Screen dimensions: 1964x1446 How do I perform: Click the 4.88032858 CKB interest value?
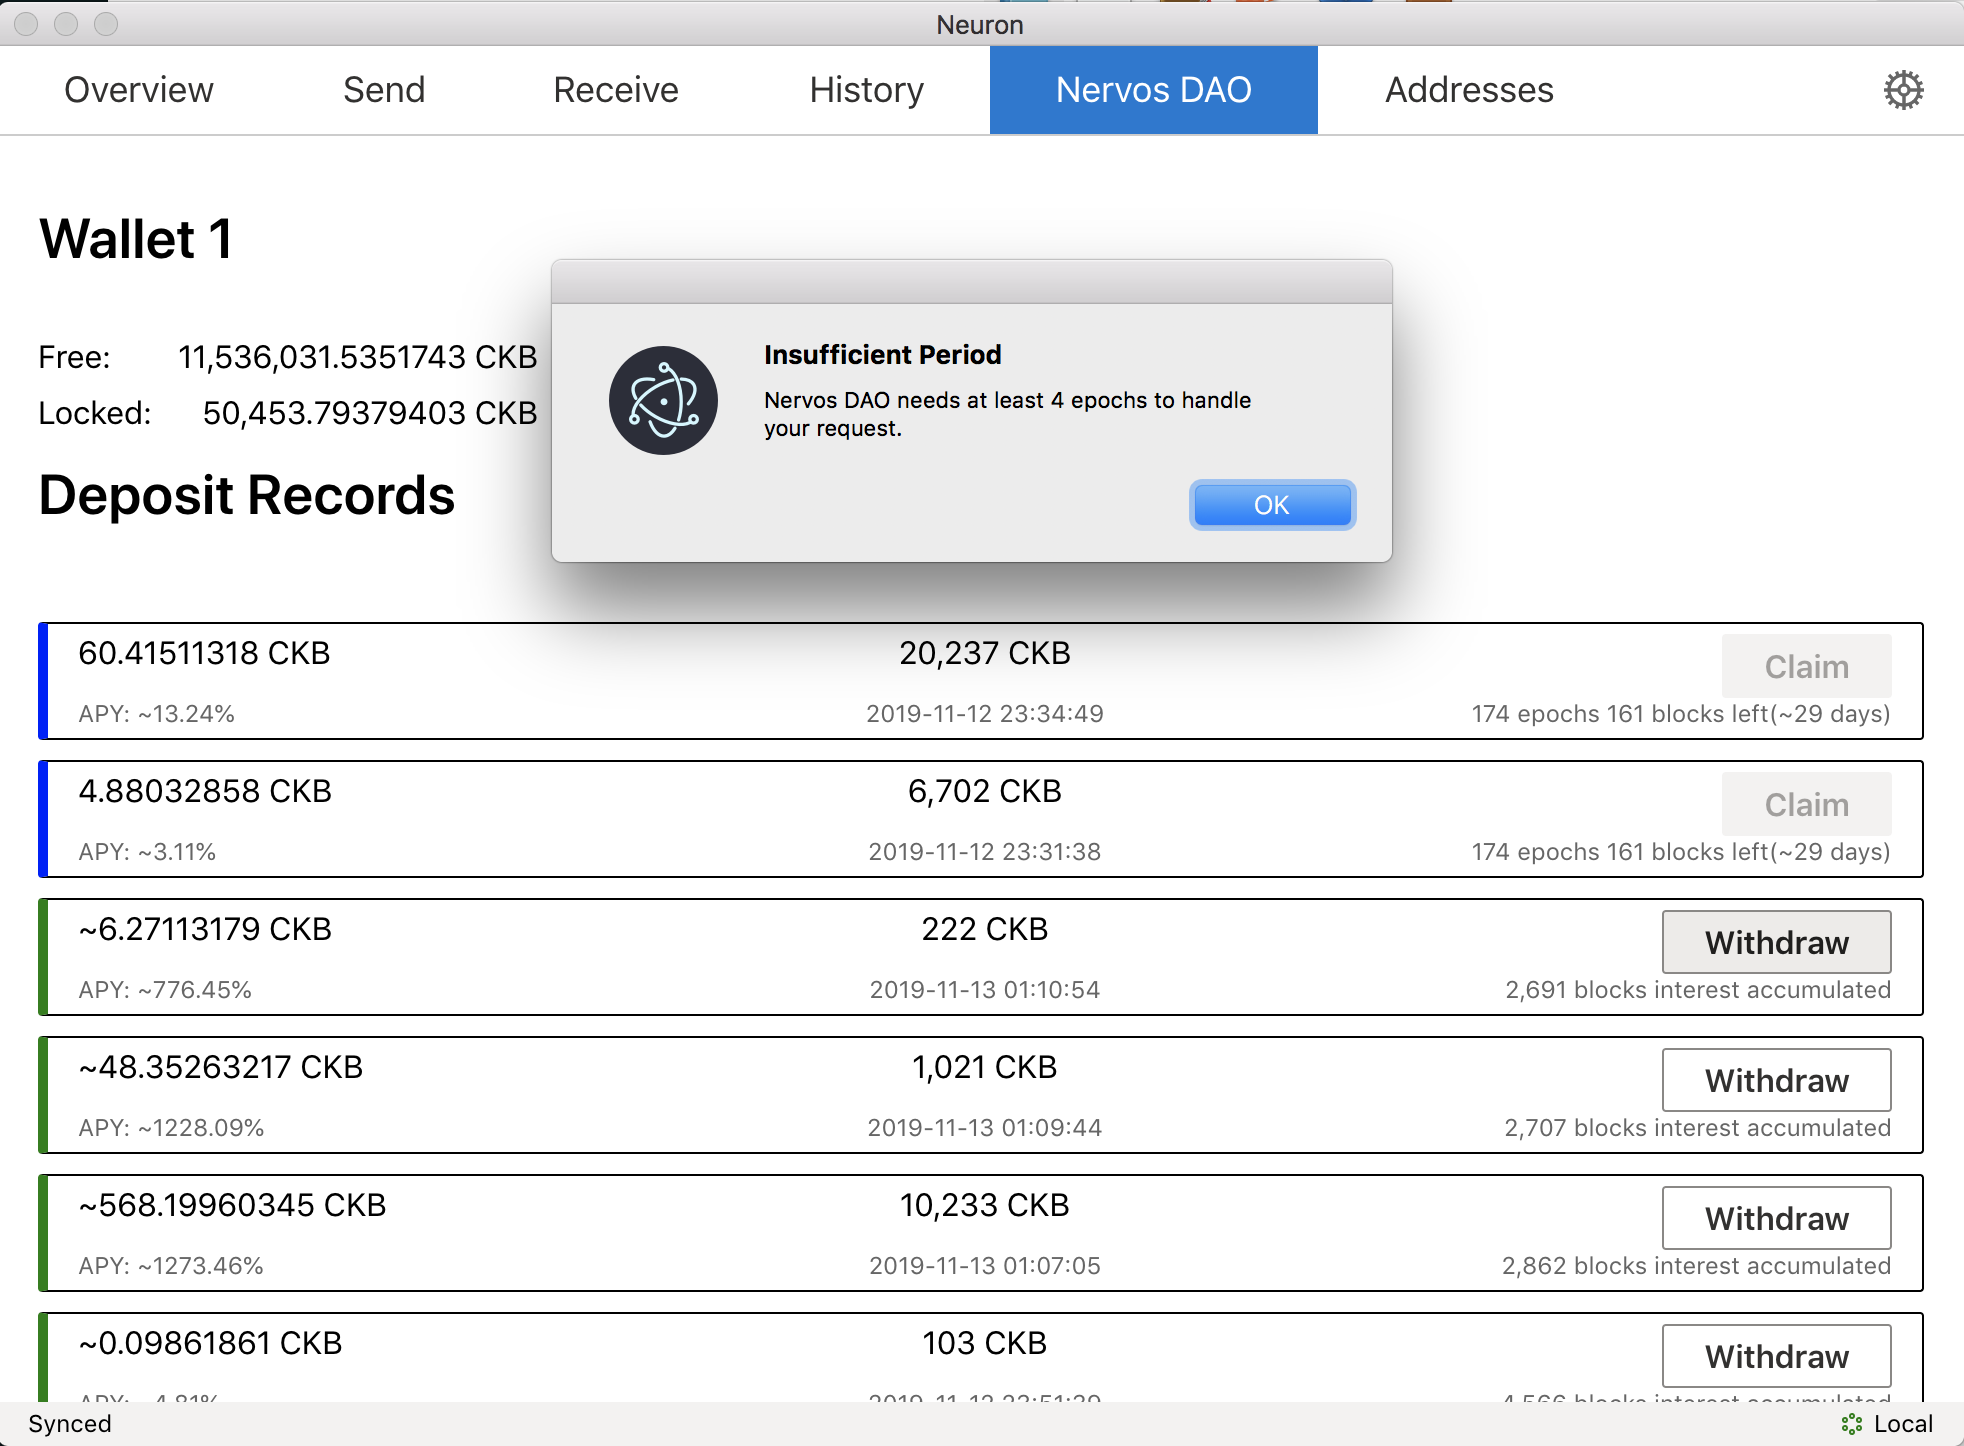[205, 791]
